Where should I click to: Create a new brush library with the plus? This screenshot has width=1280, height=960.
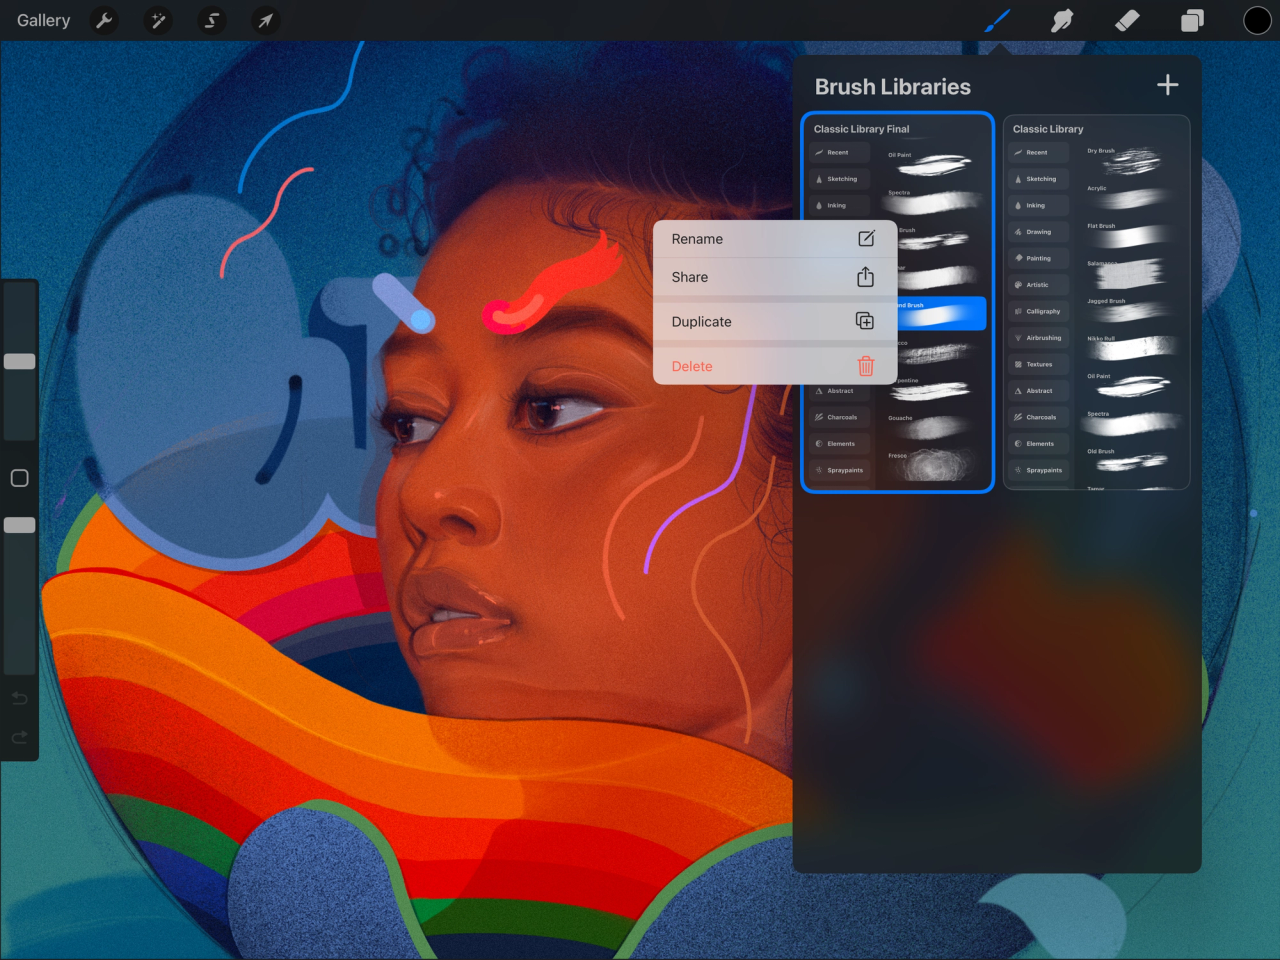(x=1167, y=85)
